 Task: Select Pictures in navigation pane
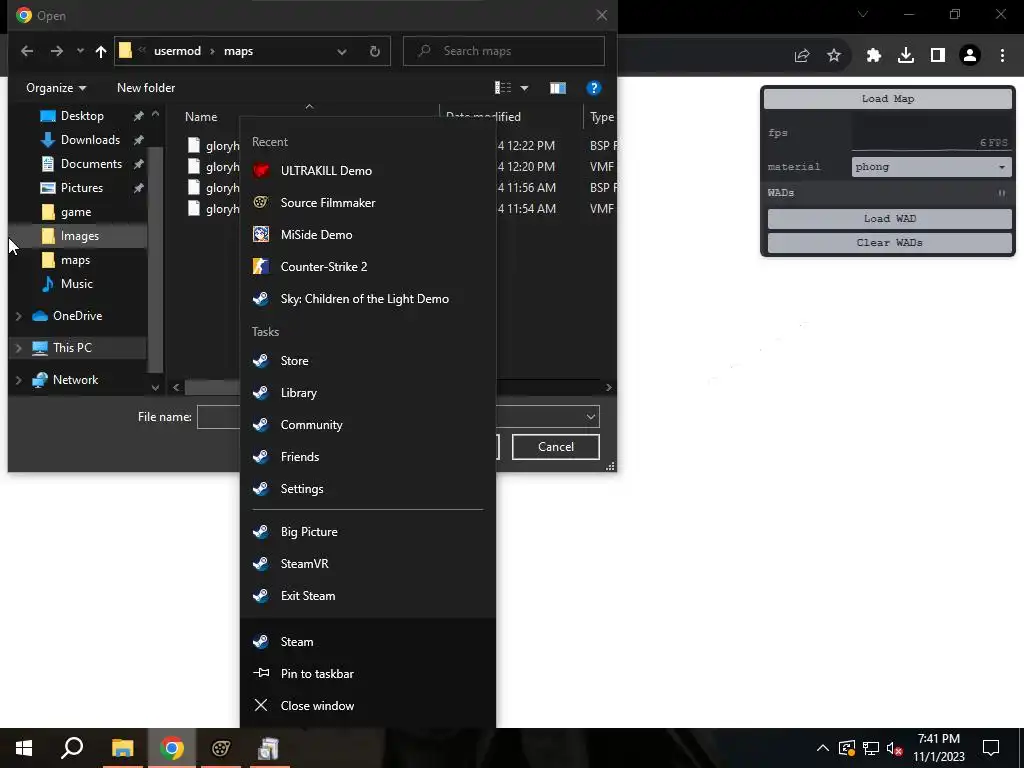82,187
